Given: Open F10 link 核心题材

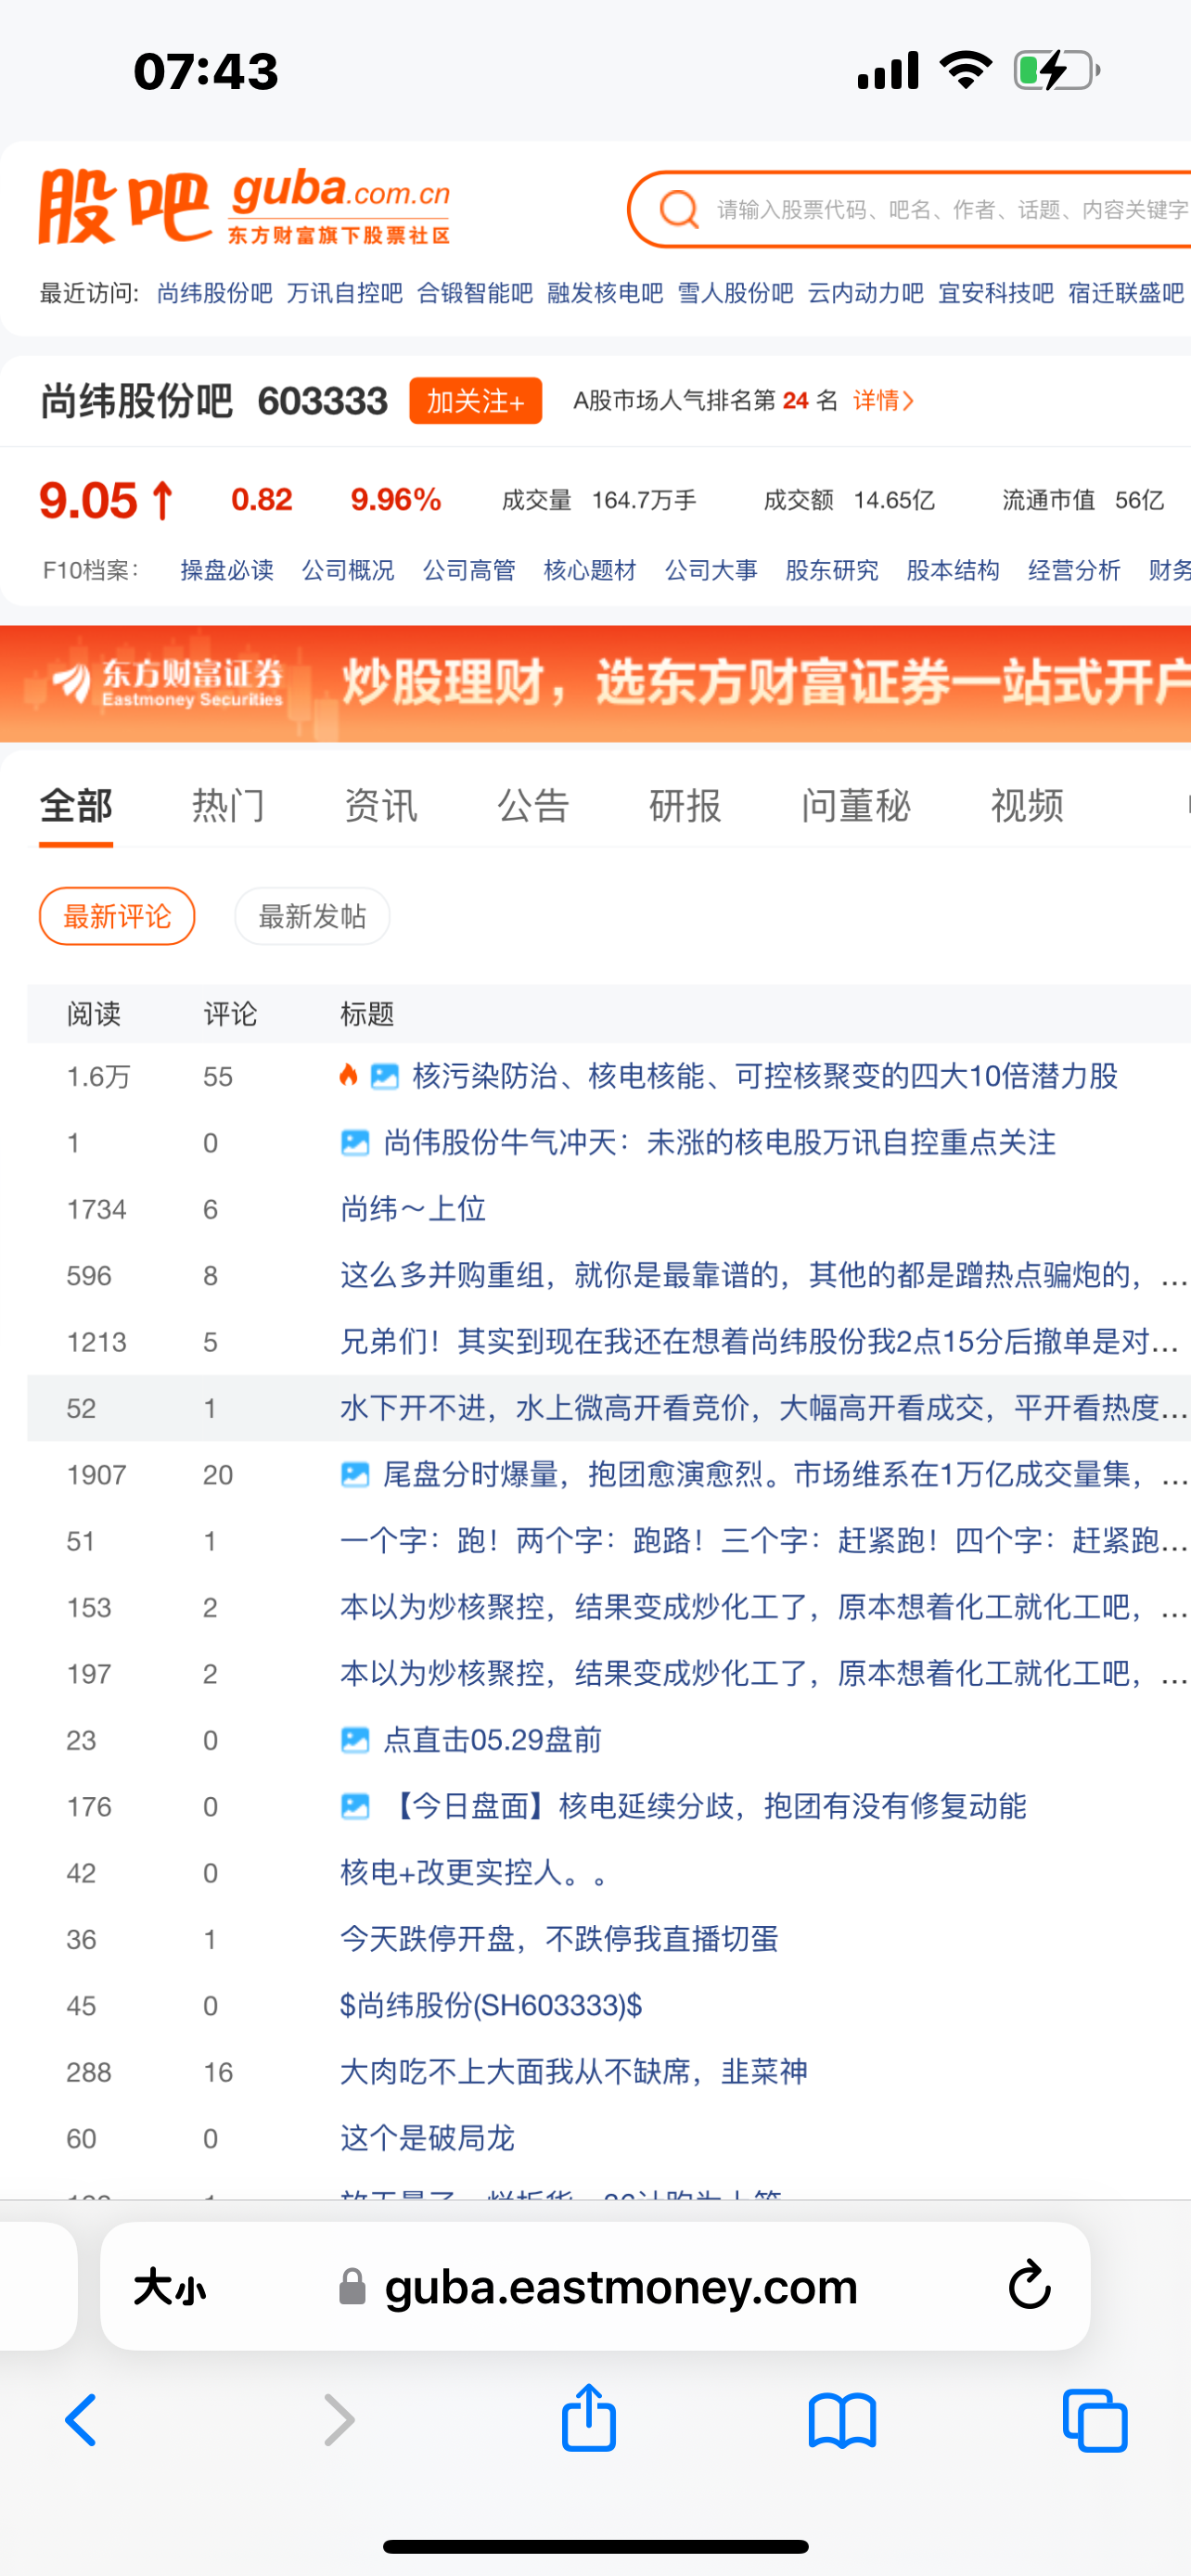Looking at the screenshot, I should [590, 570].
